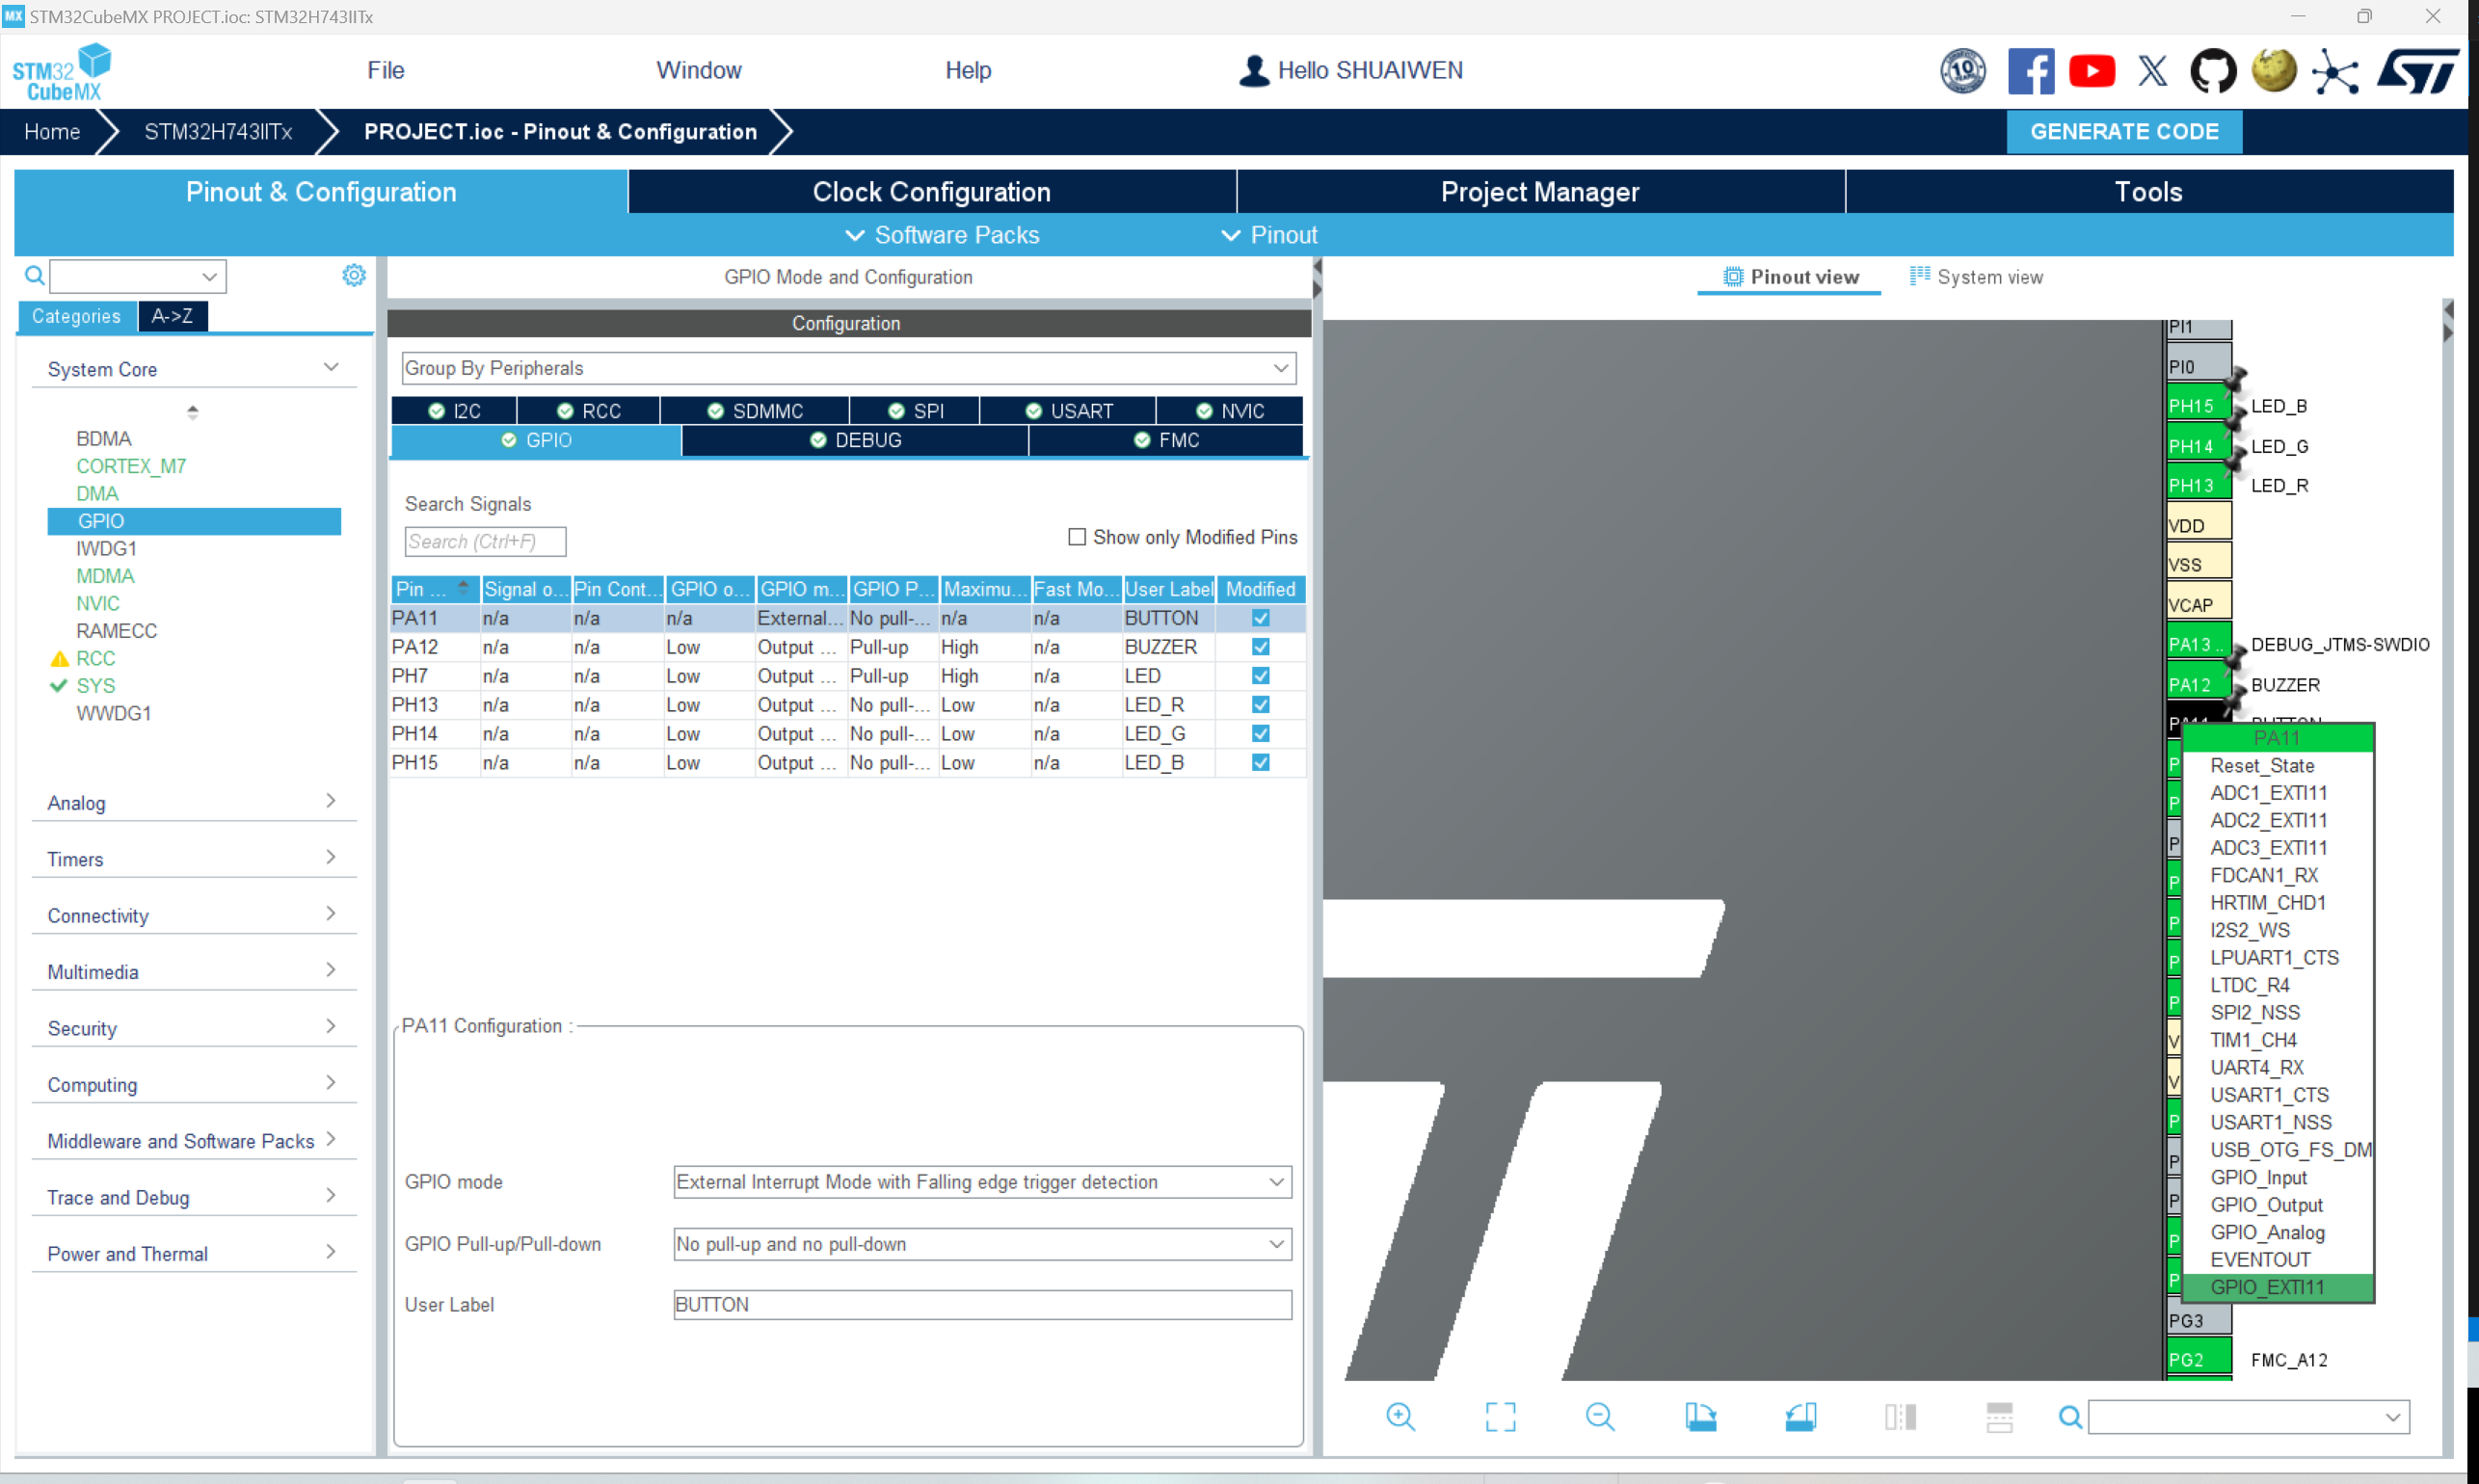The height and width of the screenshot is (1484, 2479).
Task: Expand the Pinout dropdown menu
Action: click(1269, 235)
